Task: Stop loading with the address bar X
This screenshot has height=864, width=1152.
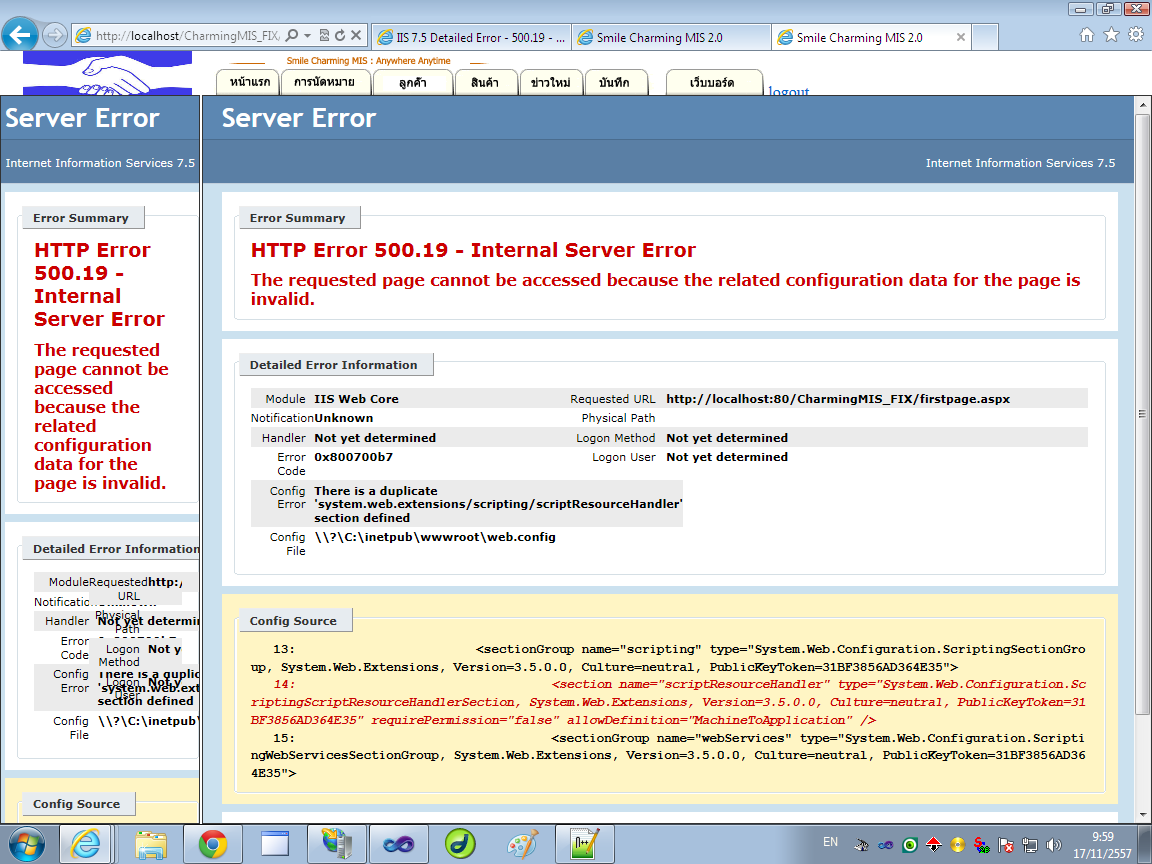Action: click(356, 35)
